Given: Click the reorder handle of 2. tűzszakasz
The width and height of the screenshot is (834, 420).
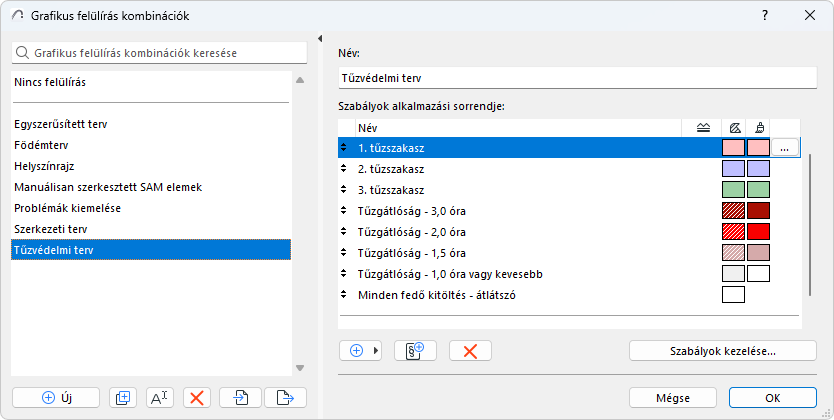Looking at the screenshot, I should pyautogui.click(x=345, y=169).
